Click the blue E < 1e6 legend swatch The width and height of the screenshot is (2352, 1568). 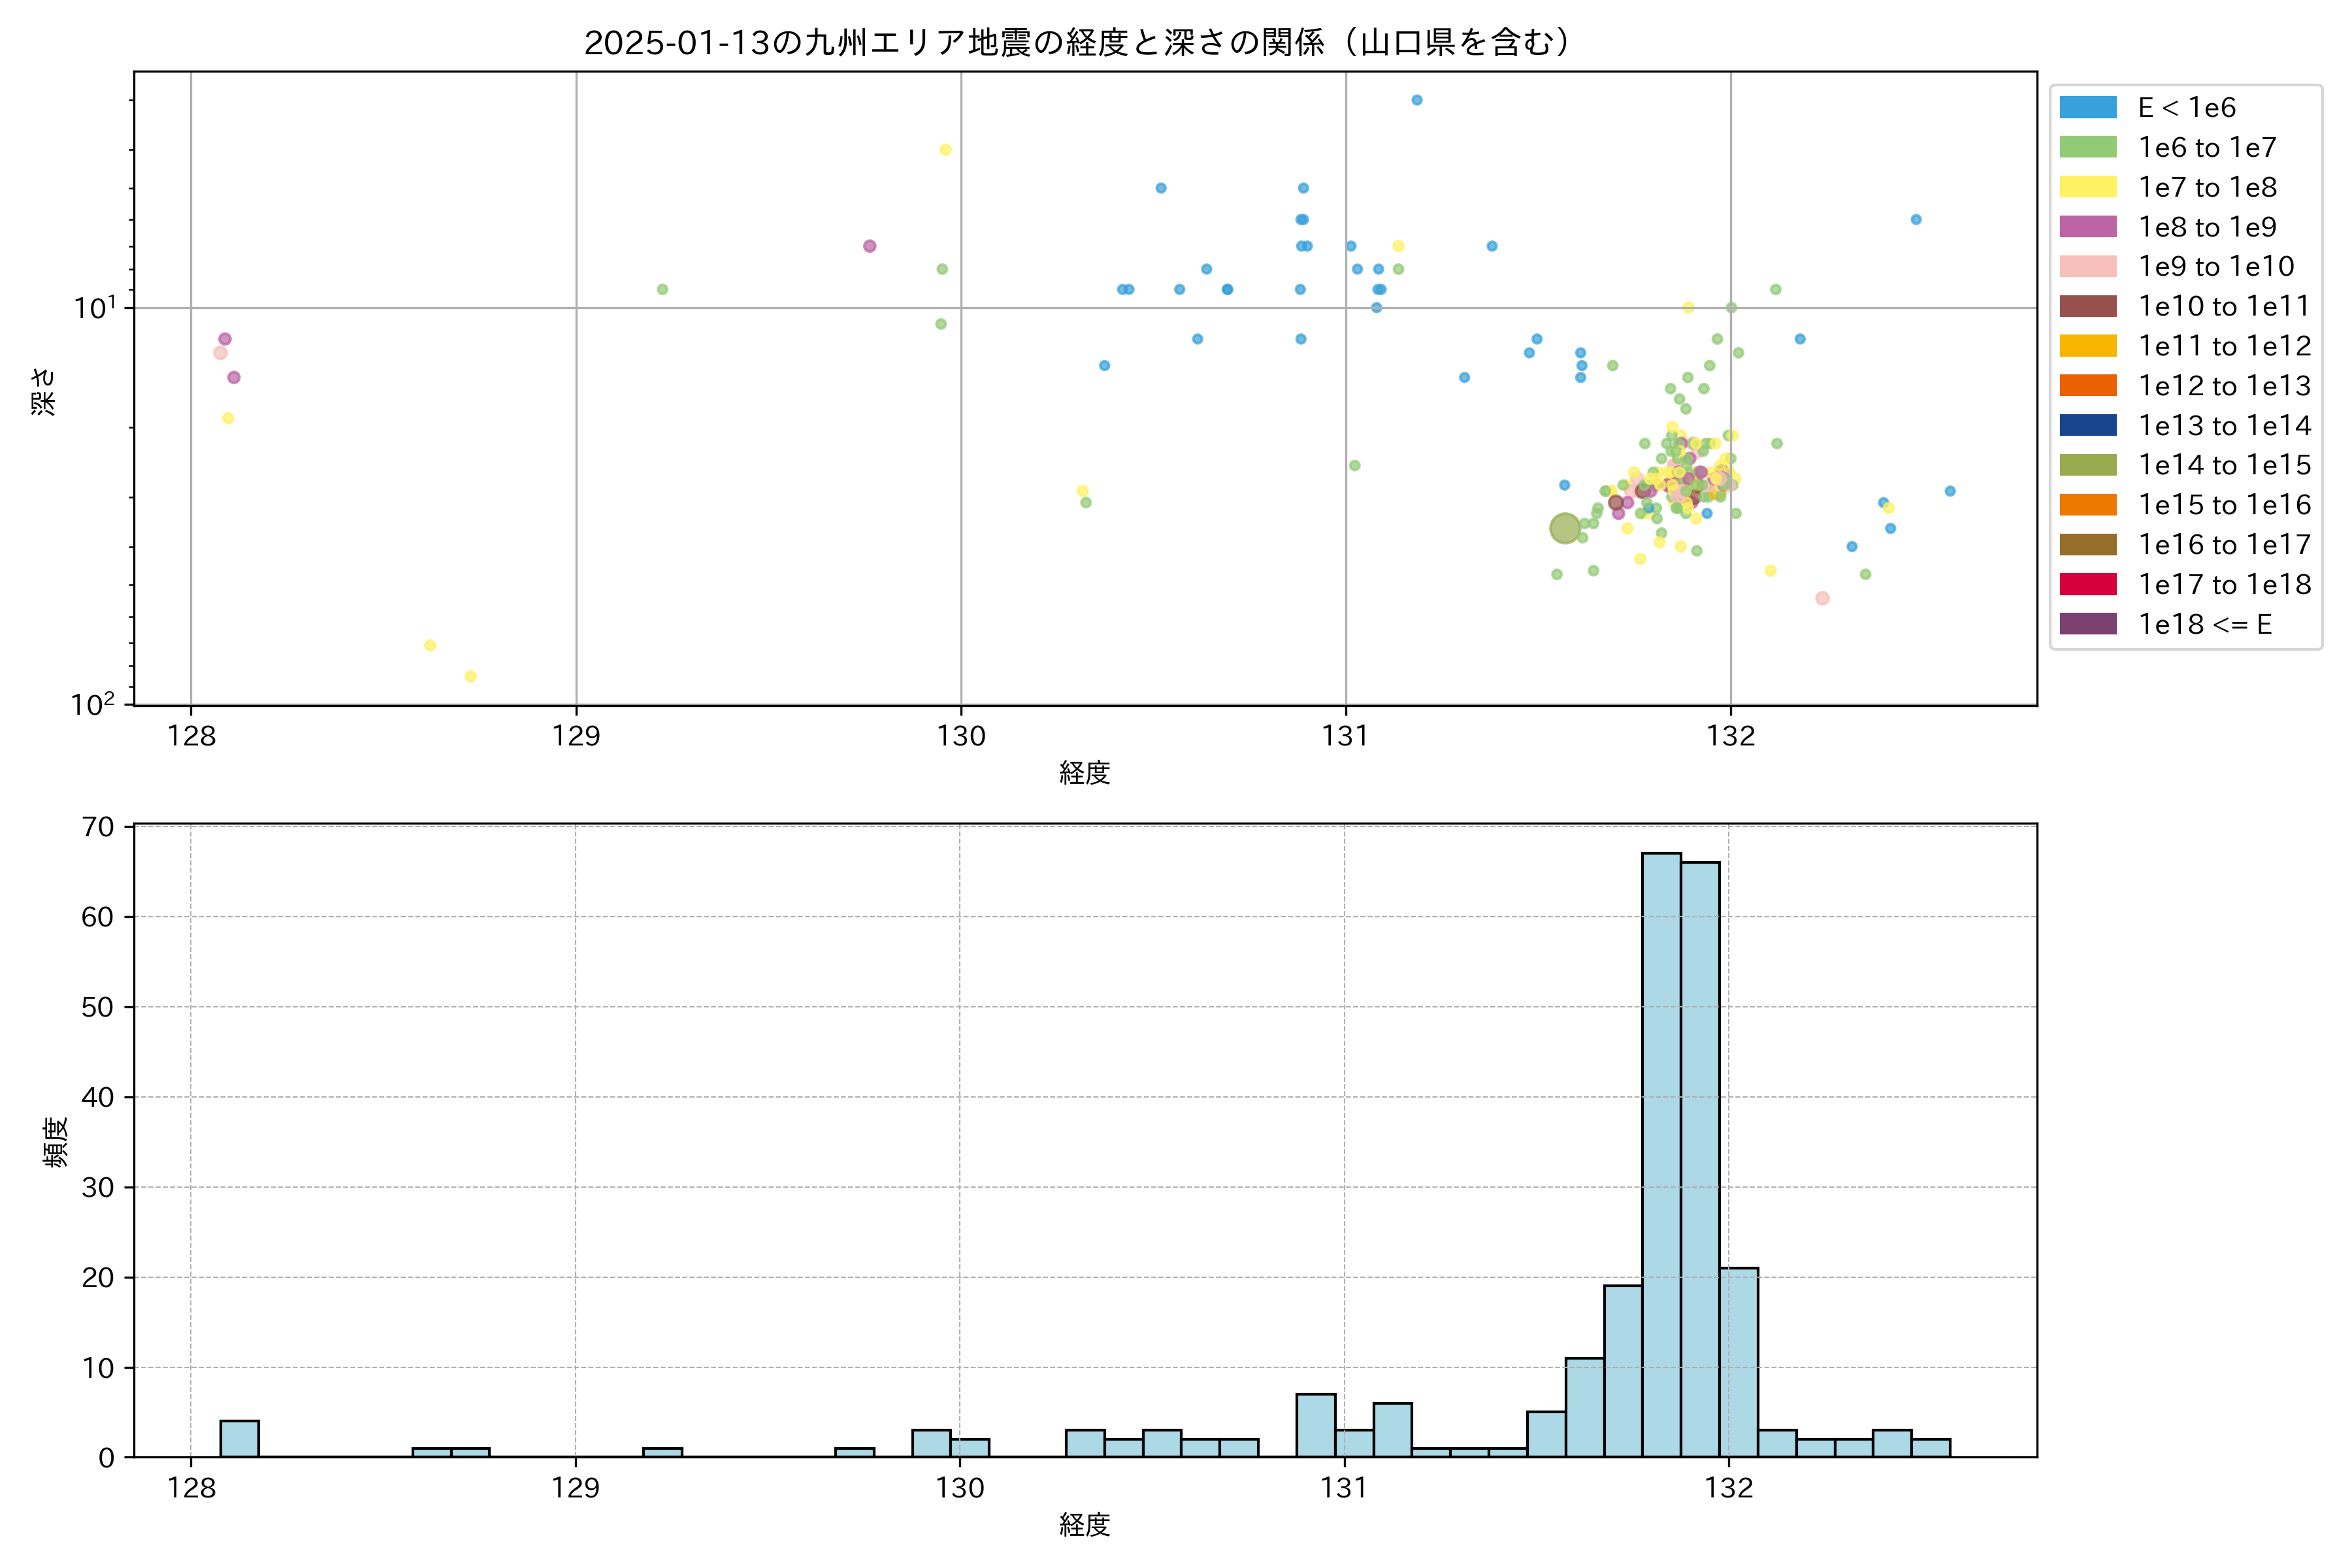2087,107
